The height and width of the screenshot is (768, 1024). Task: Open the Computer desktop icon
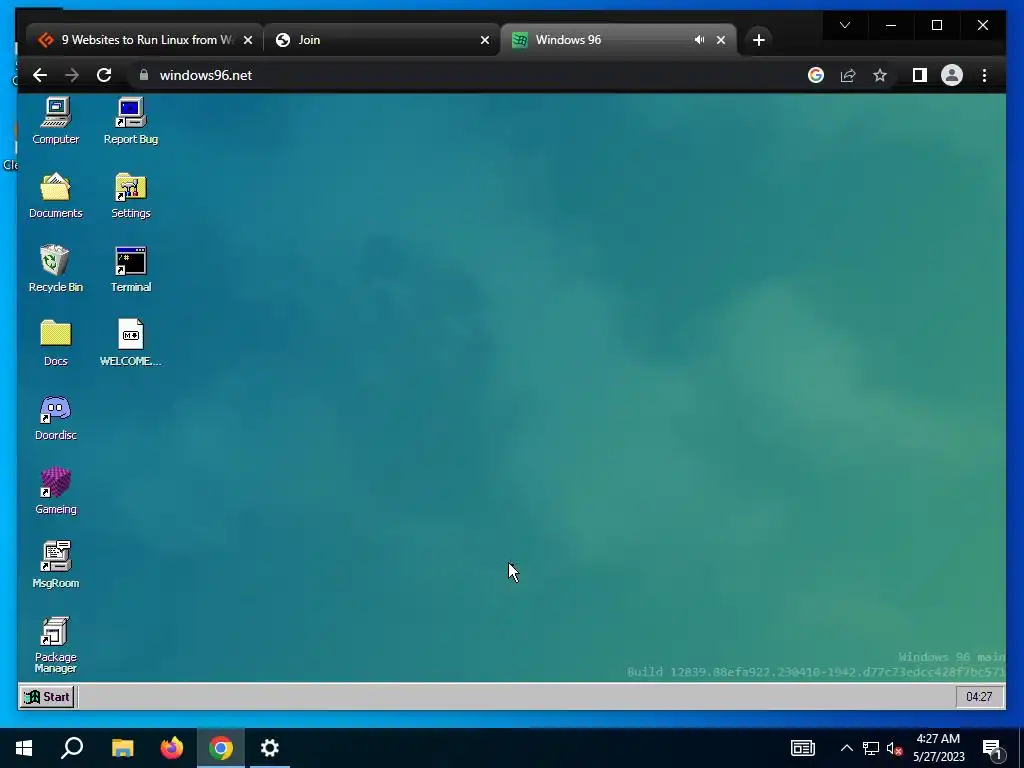(x=56, y=121)
